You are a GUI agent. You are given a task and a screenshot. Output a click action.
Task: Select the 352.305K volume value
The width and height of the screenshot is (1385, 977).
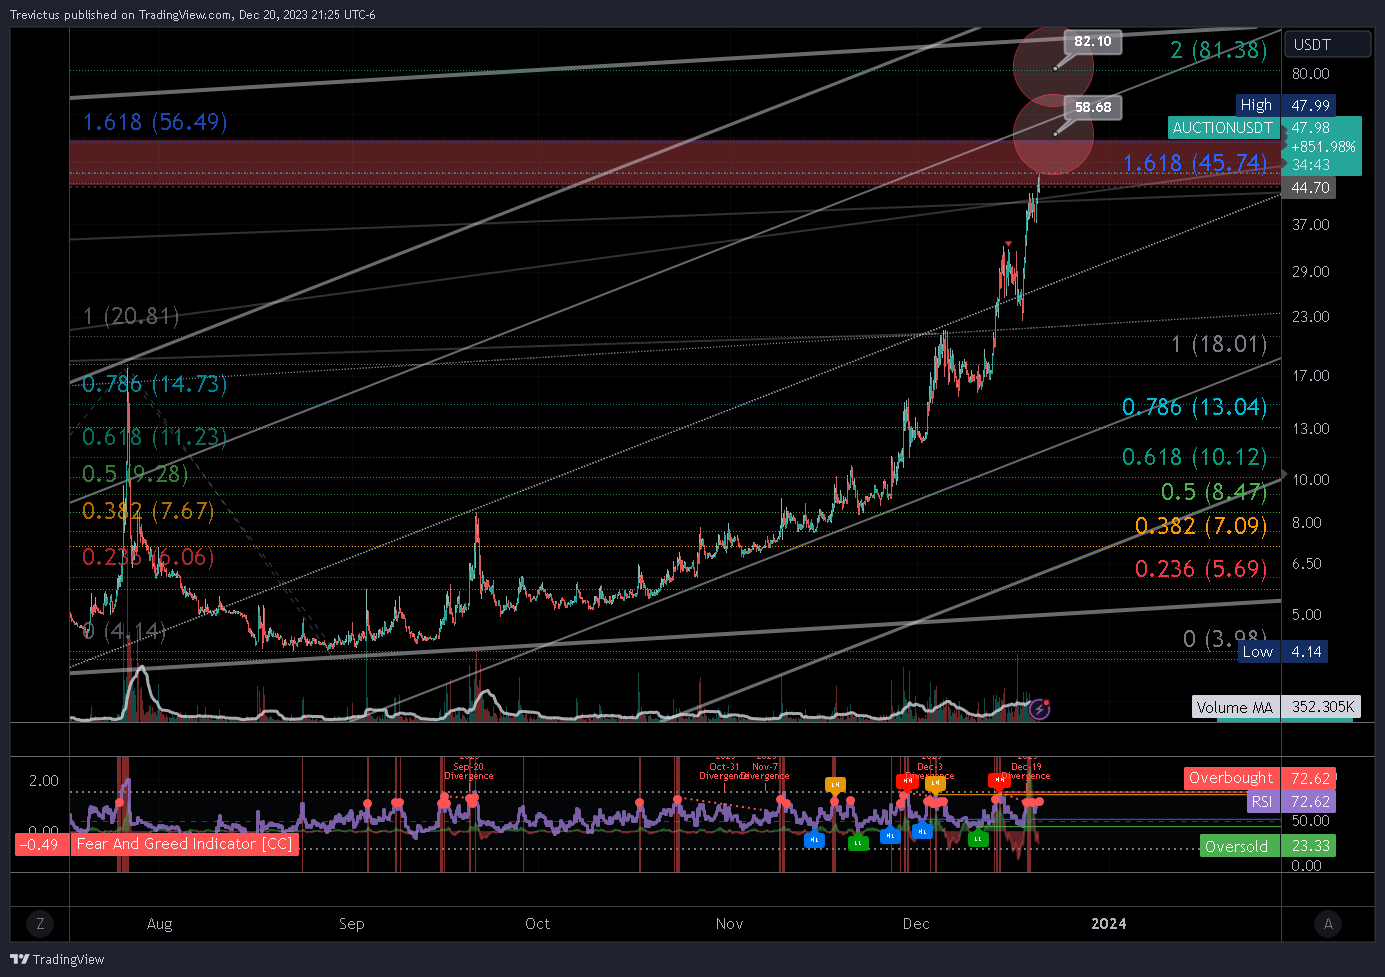(x=1322, y=707)
